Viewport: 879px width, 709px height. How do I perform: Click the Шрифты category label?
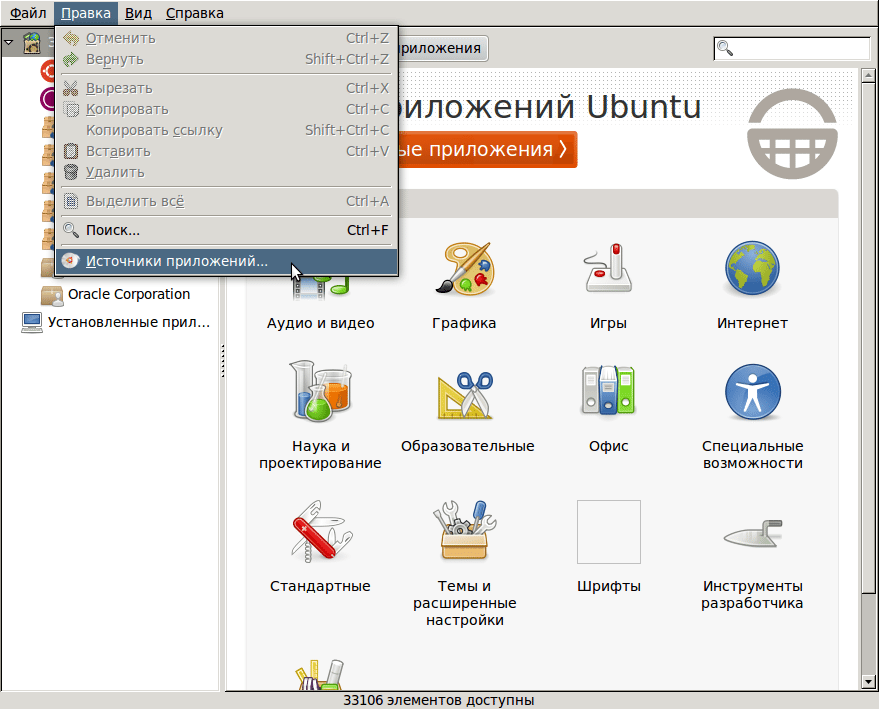pos(609,586)
